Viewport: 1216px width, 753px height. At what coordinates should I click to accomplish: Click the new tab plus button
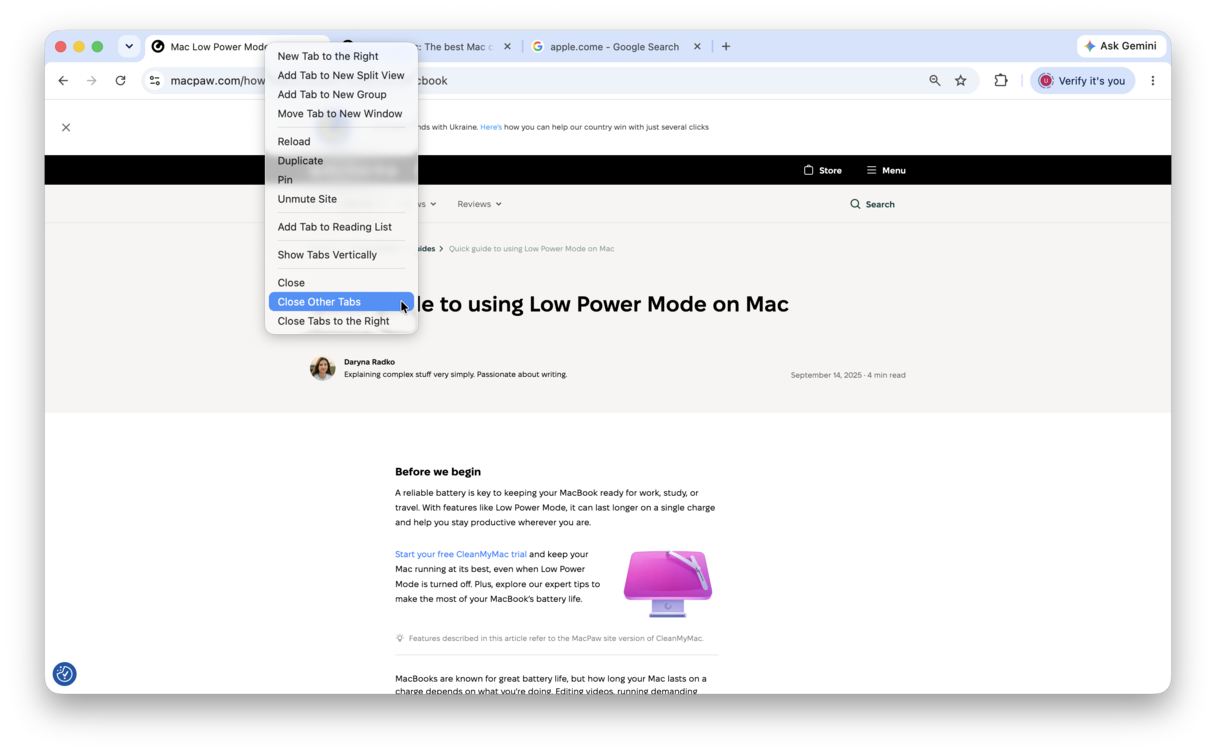(x=726, y=46)
